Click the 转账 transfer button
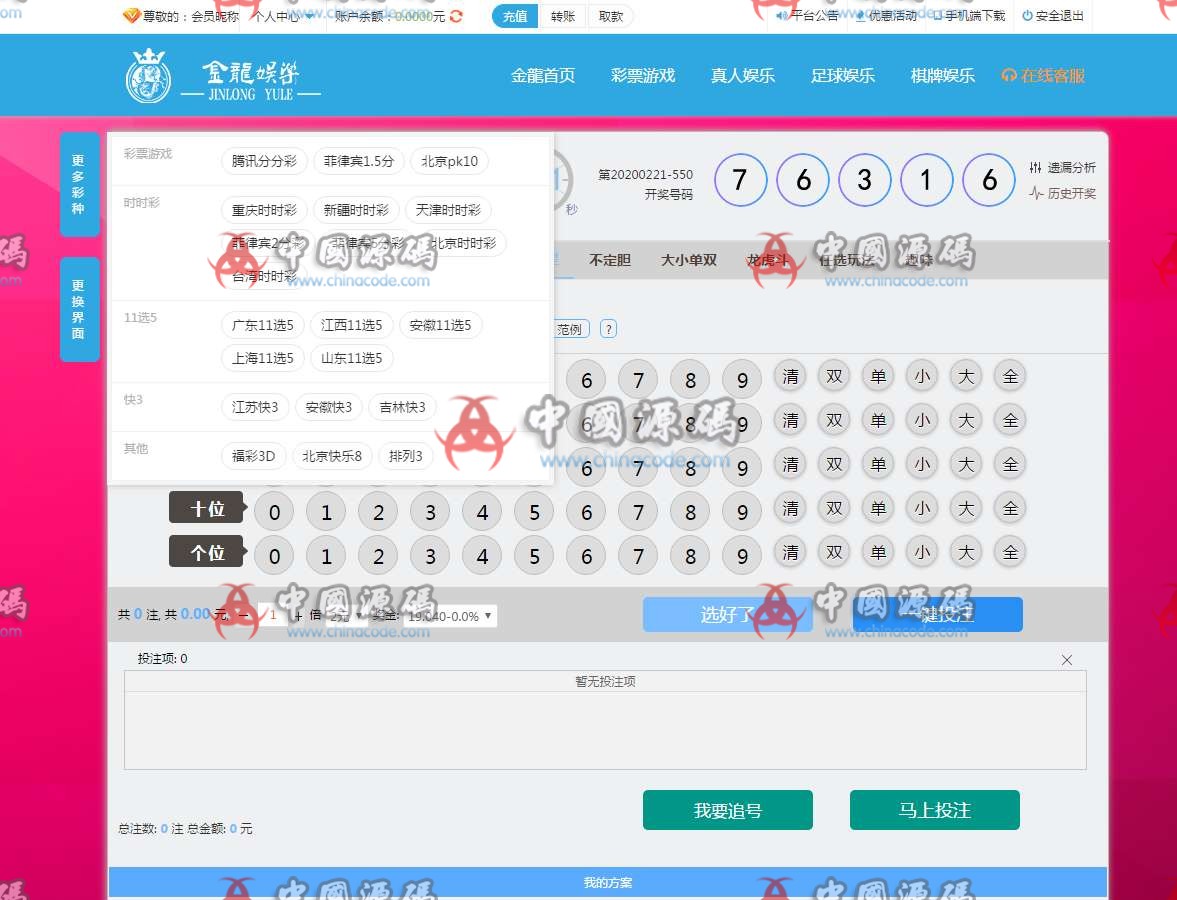 [562, 16]
